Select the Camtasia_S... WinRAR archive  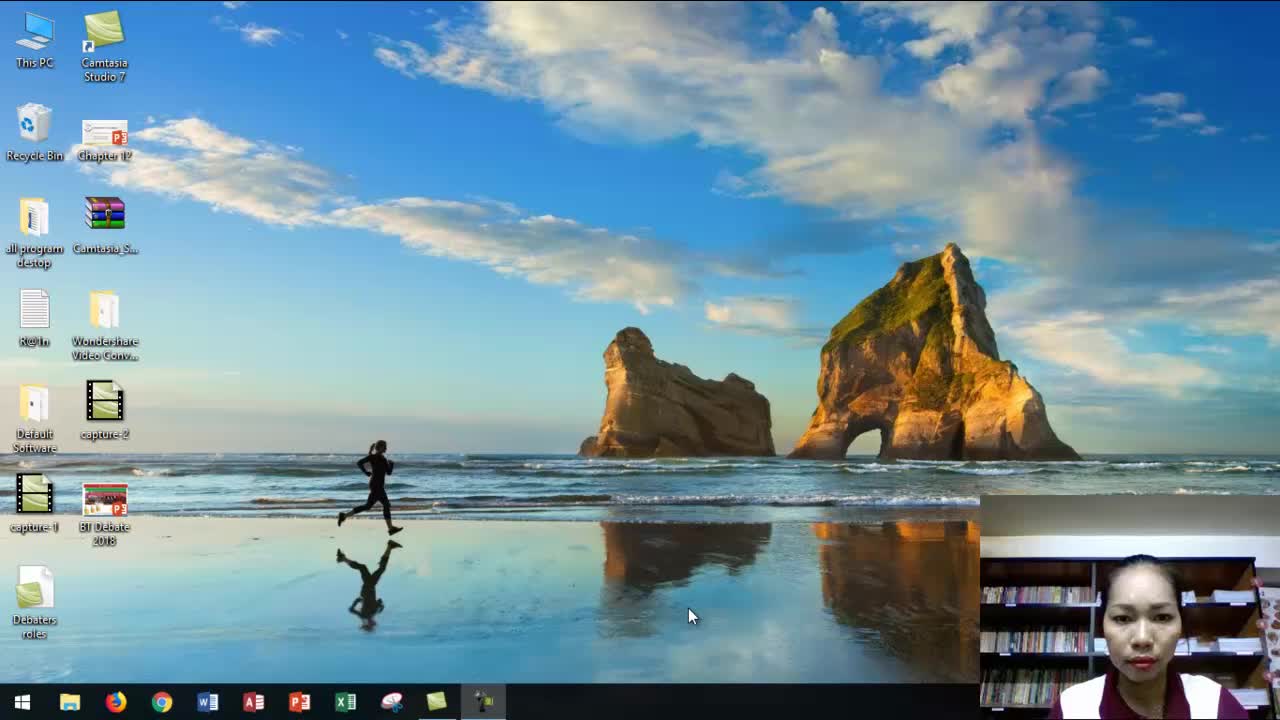tap(104, 226)
